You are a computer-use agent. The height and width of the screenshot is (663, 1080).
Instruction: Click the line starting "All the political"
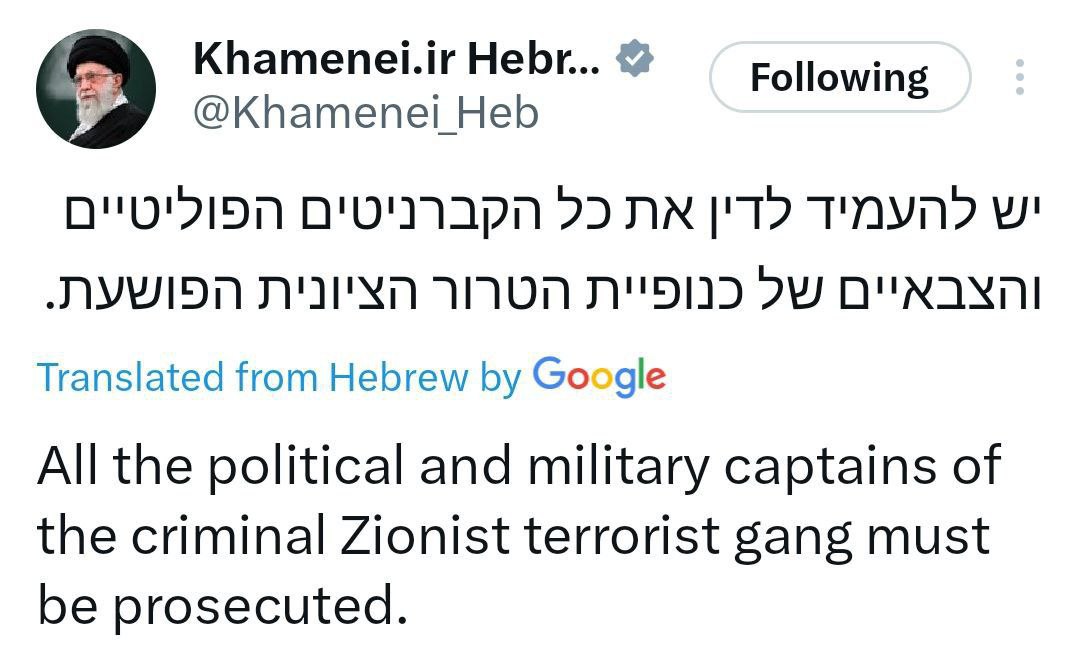(x=518, y=466)
